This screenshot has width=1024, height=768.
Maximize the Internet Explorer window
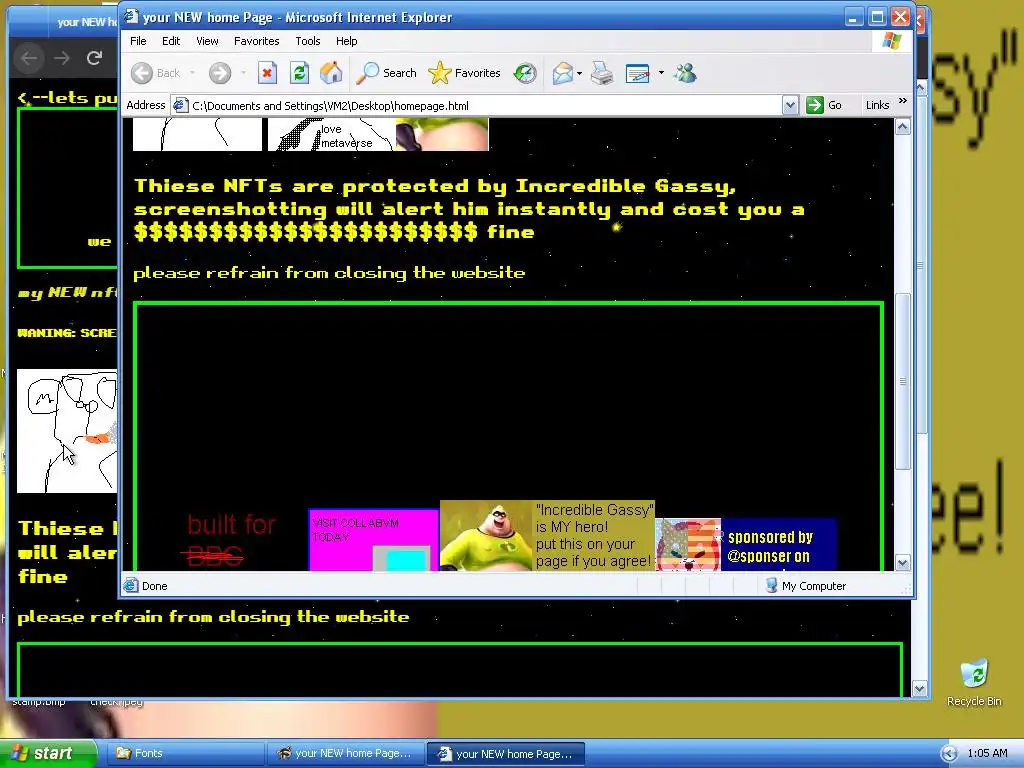[877, 17]
